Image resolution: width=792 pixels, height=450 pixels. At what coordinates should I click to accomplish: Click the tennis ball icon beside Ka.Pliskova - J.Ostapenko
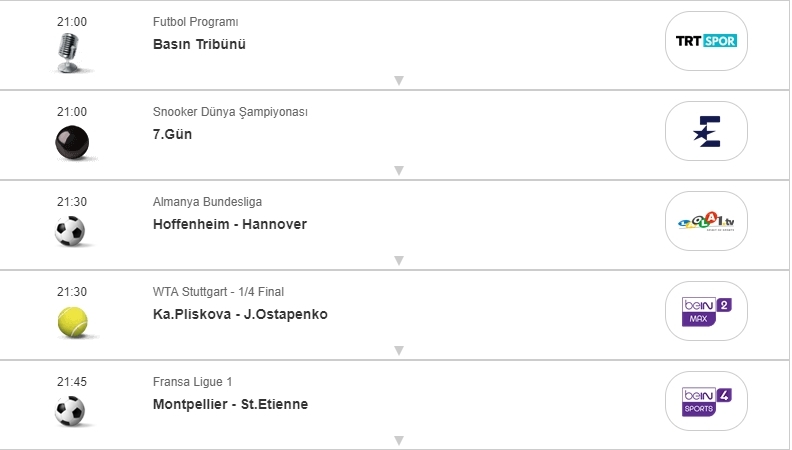tap(72, 321)
